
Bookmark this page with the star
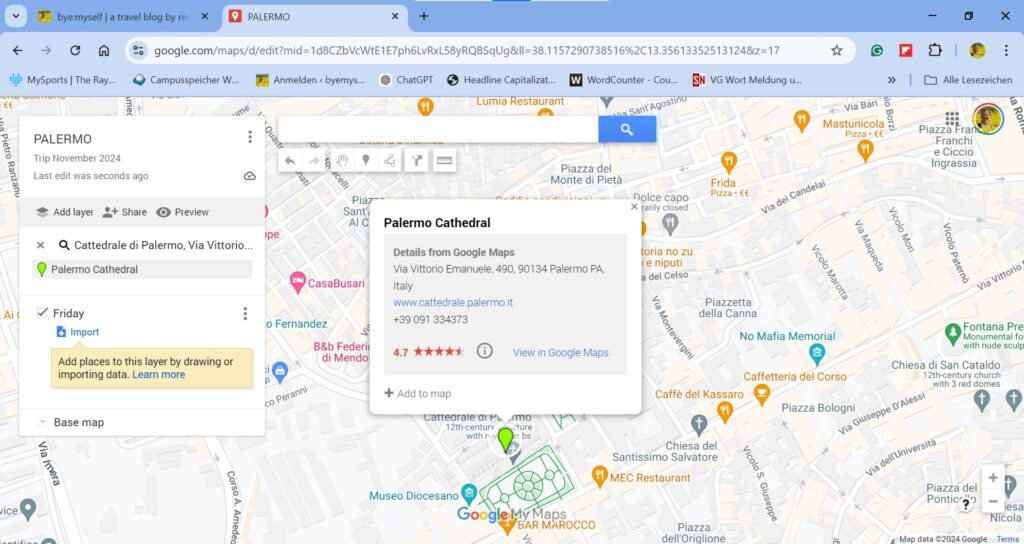click(x=837, y=50)
